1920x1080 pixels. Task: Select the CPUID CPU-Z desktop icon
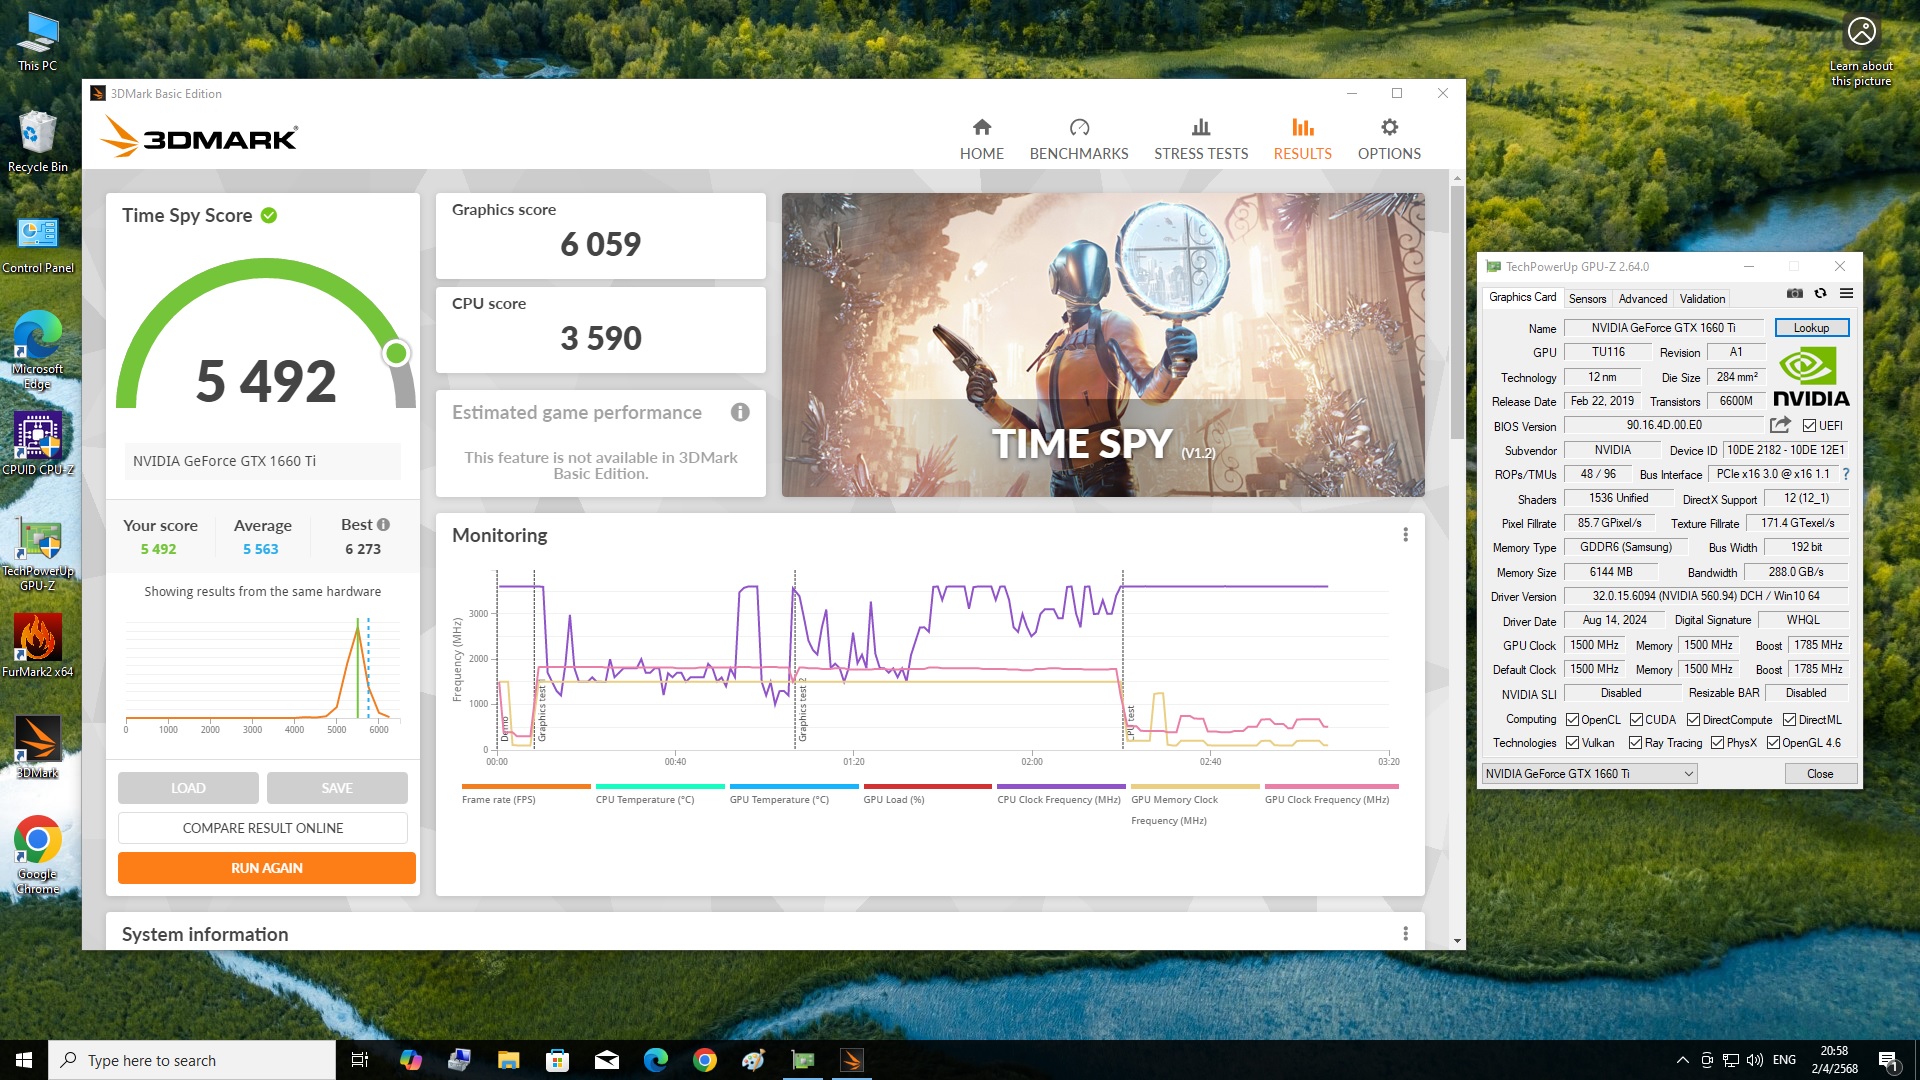coord(37,443)
